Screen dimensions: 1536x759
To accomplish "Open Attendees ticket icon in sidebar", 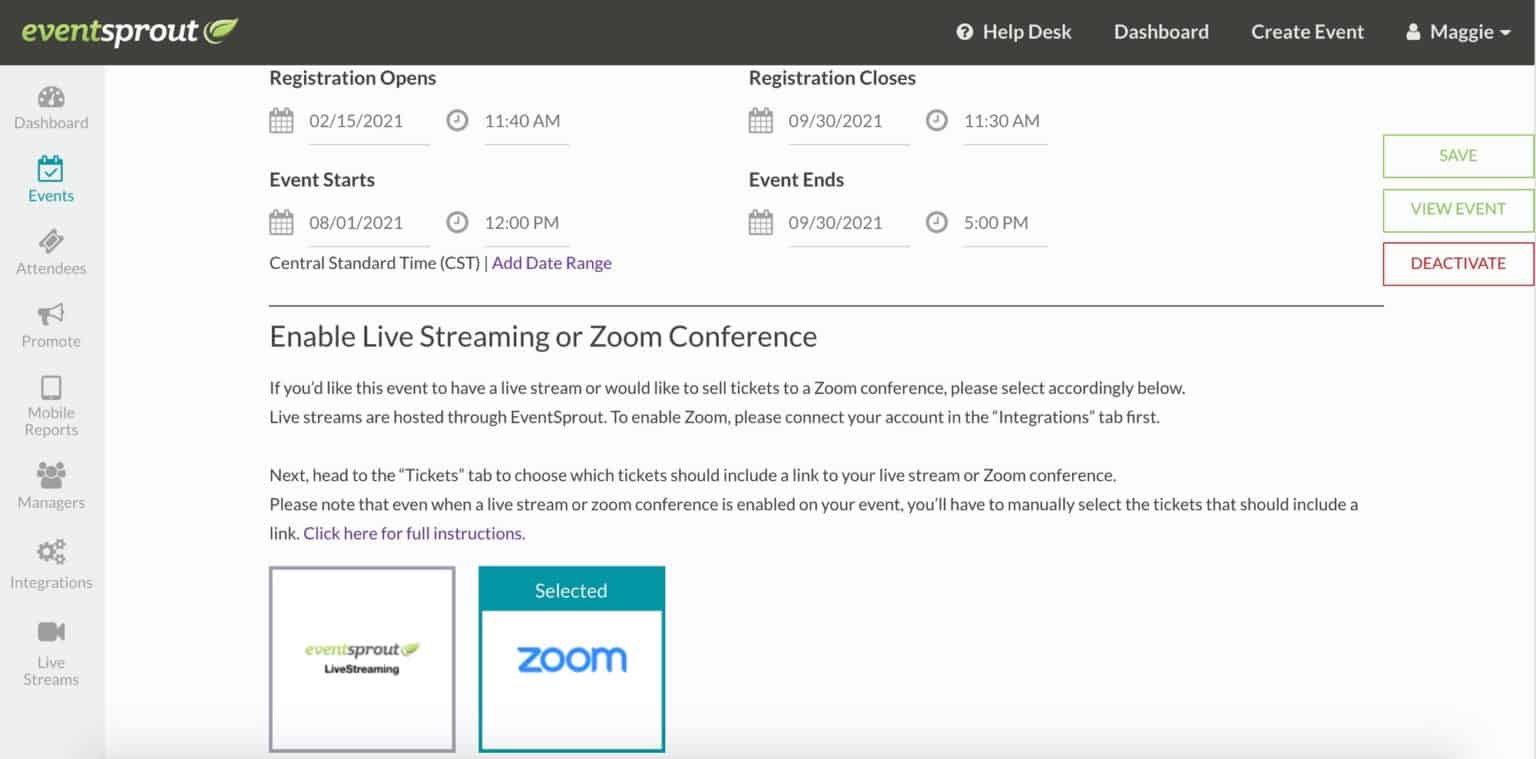I will pyautogui.click(x=51, y=241).
